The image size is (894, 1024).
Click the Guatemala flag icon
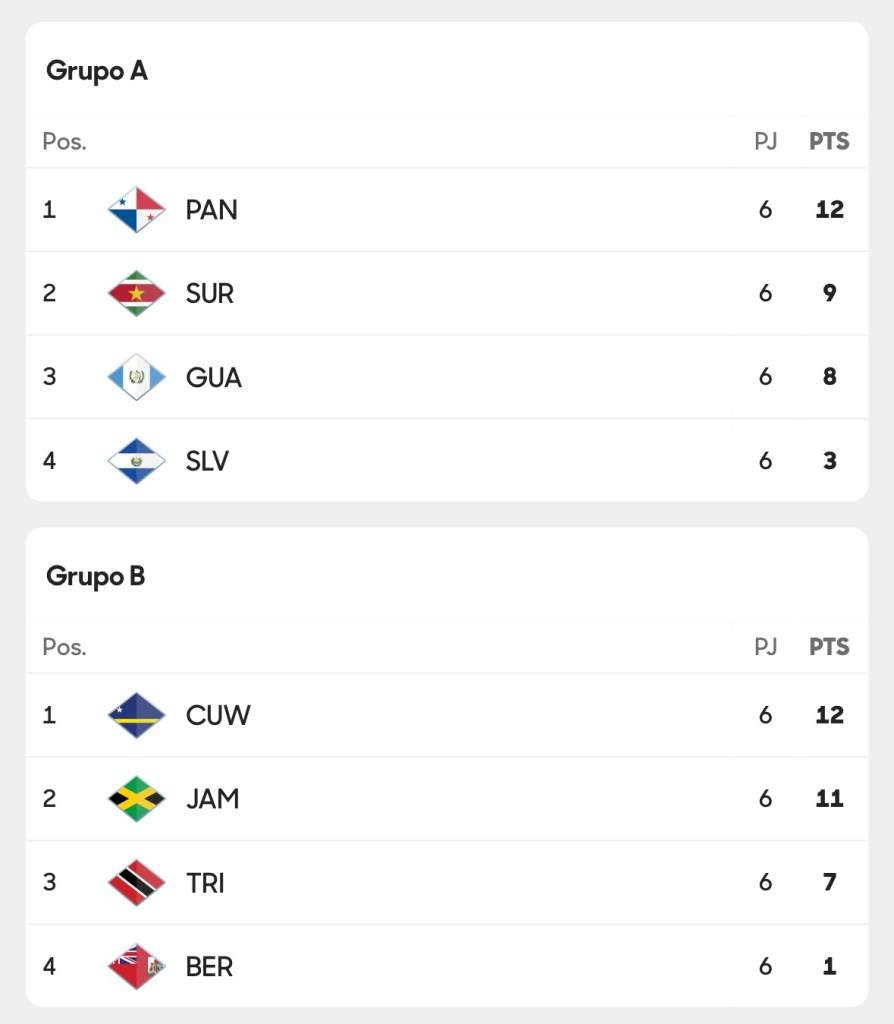point(136,377)
